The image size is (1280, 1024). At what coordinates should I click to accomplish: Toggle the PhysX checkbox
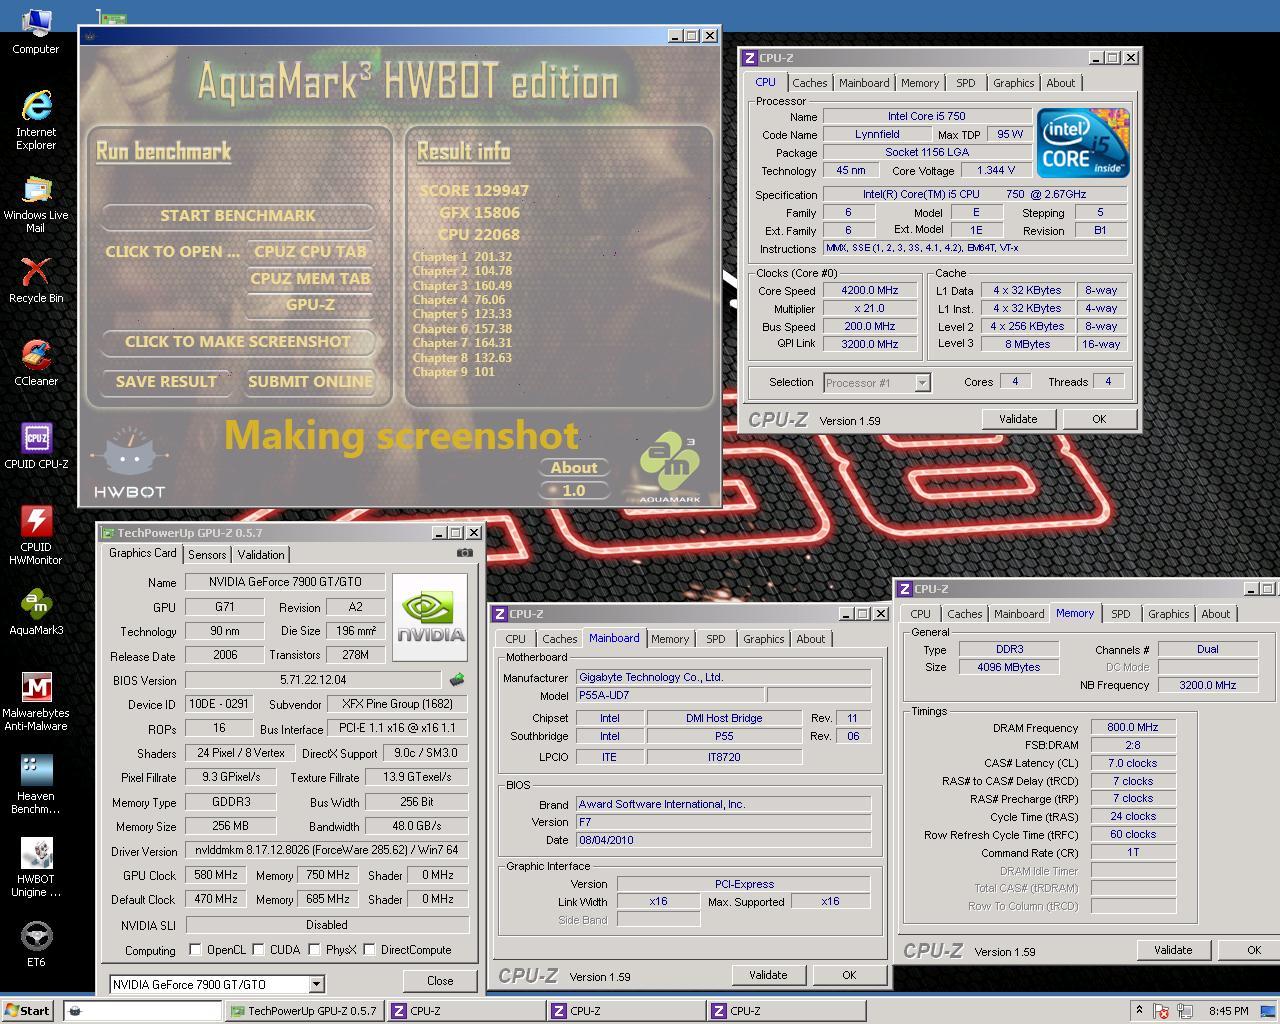coord(314,949)
